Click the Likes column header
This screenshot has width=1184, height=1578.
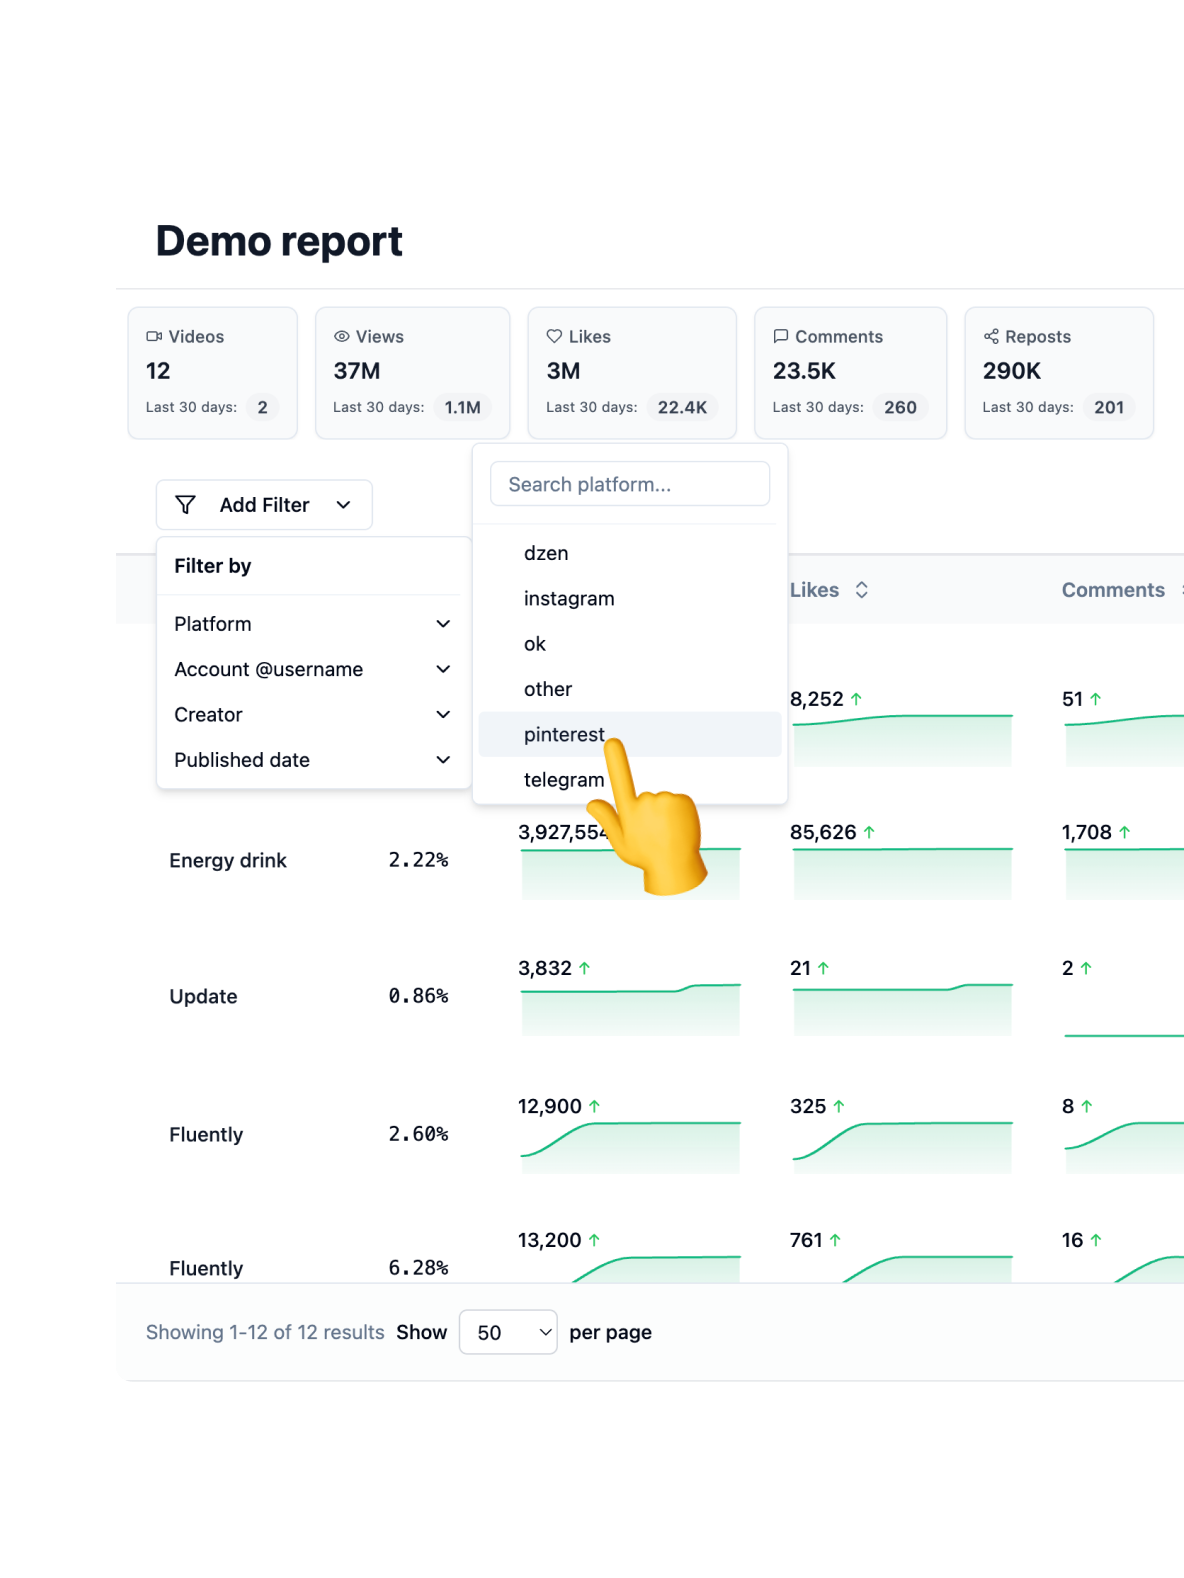tap(814, 590)
